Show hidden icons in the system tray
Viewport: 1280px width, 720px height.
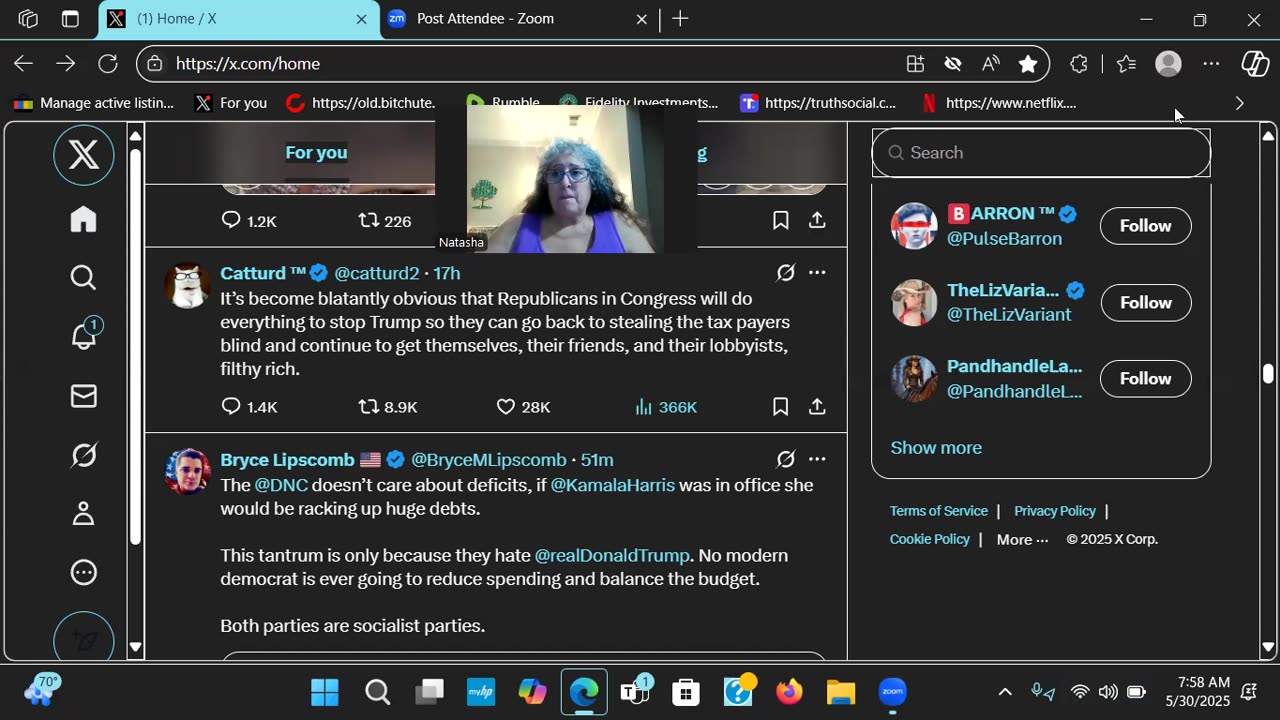[x=1005, y=692]
